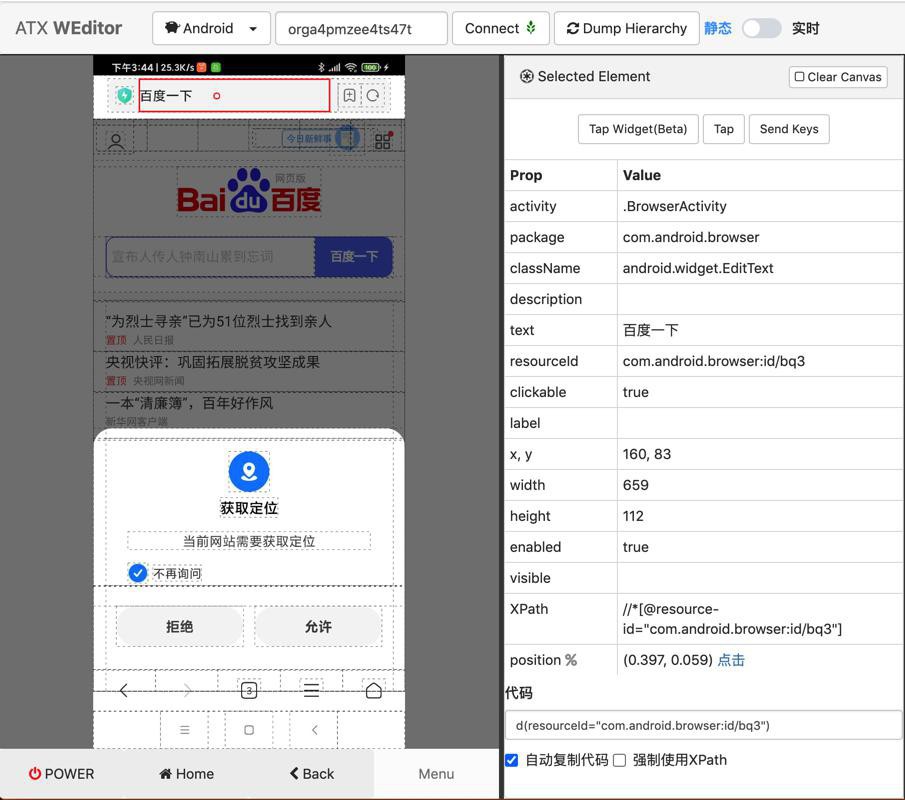Click the 获取定位 dialog title

249,508
